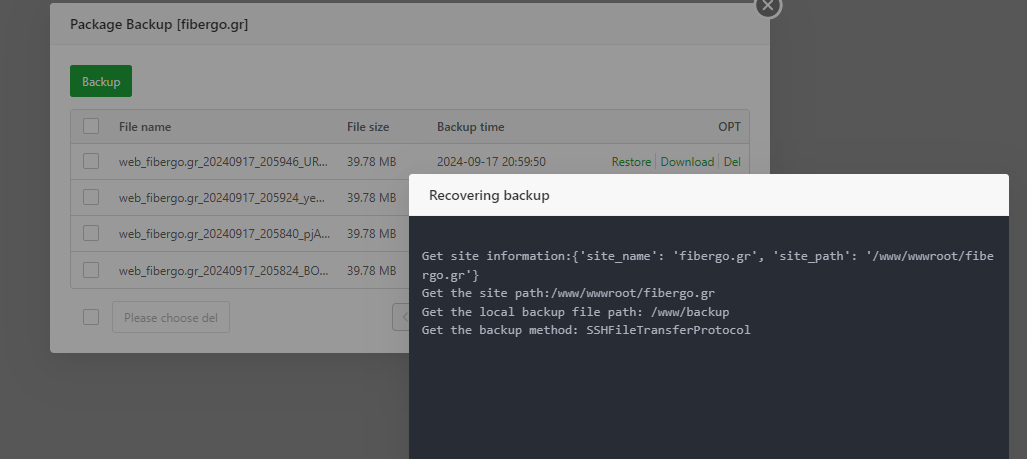Open the 'Please choose del' dropdown
The height and width of the screenshot is (459, 1027).
coord(171,318)
